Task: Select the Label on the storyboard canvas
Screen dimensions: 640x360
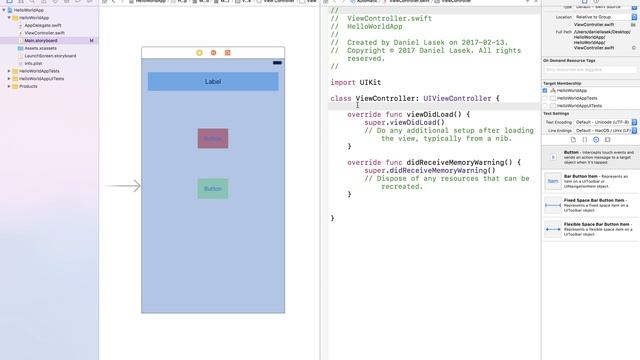Action: click(213, 82)
